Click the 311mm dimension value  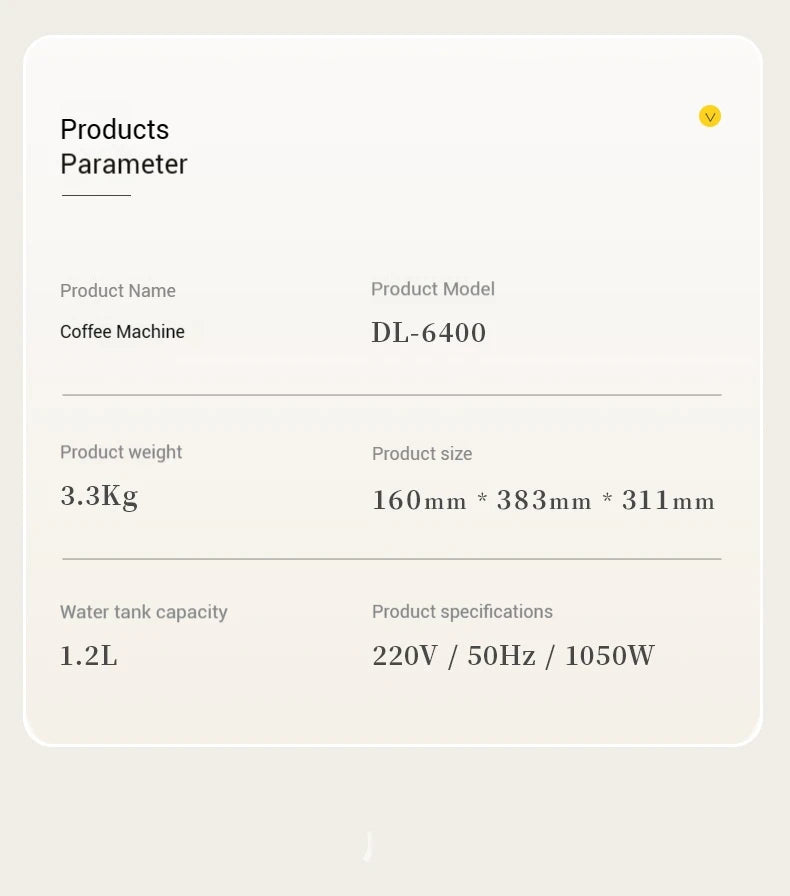coord(668,500)
